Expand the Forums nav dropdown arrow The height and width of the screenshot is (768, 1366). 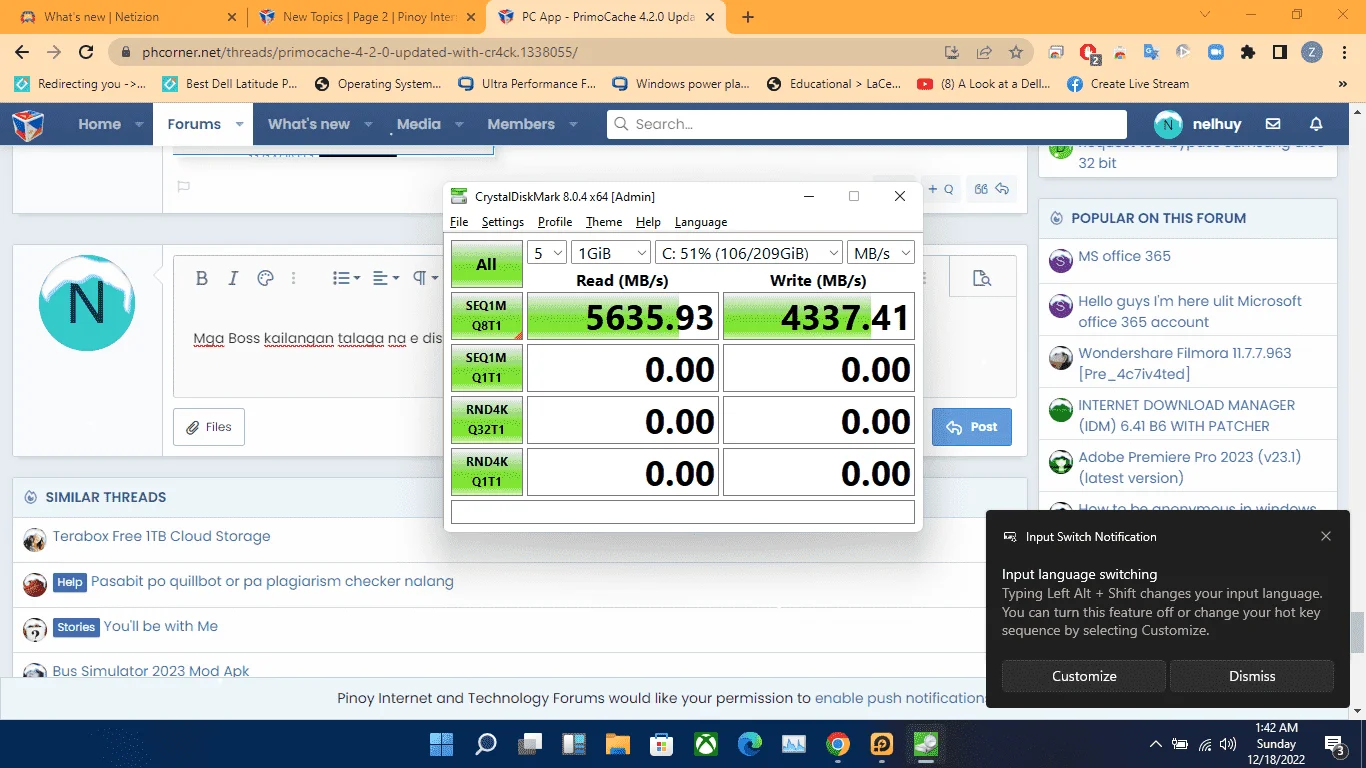pos(240,124)
